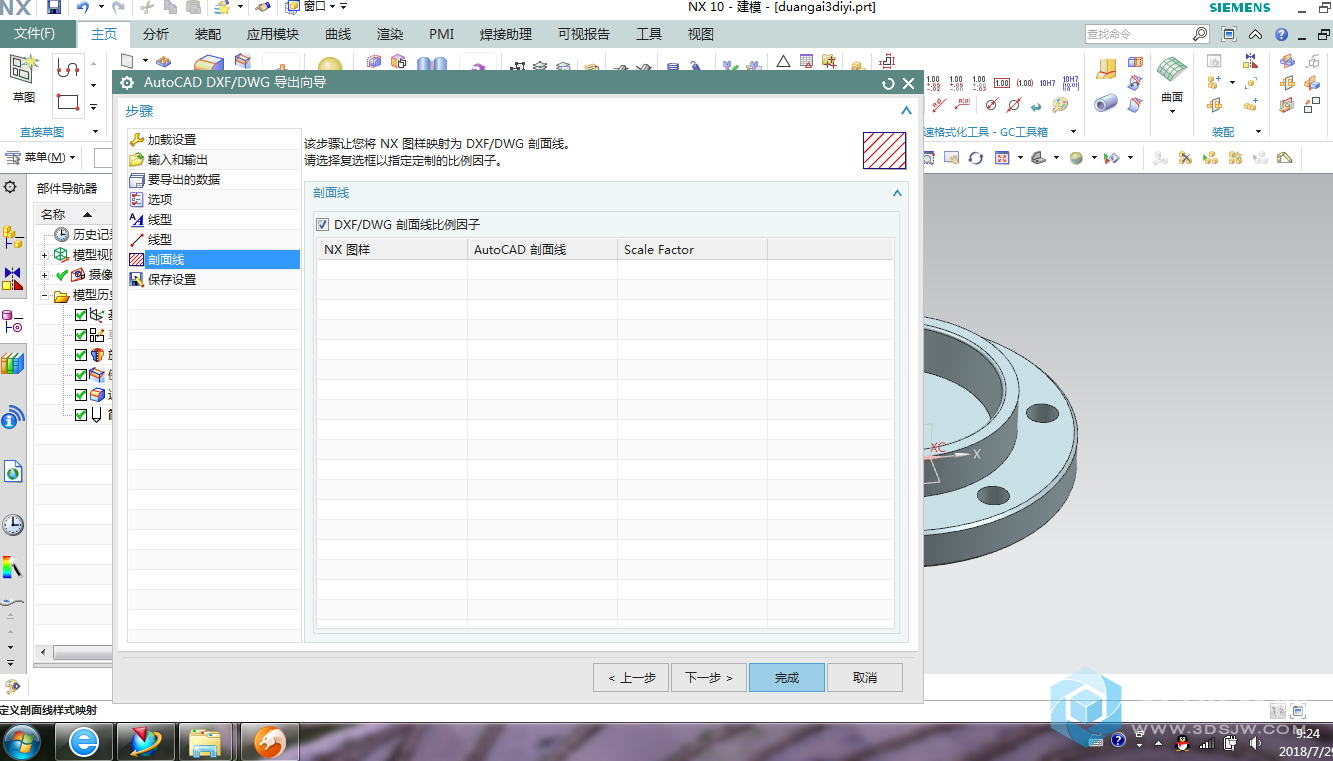Collapse the 步骤 section chevron
The width and height of the screenshot is (1333, 761).
pyautogui.click(x=906, y=111)
